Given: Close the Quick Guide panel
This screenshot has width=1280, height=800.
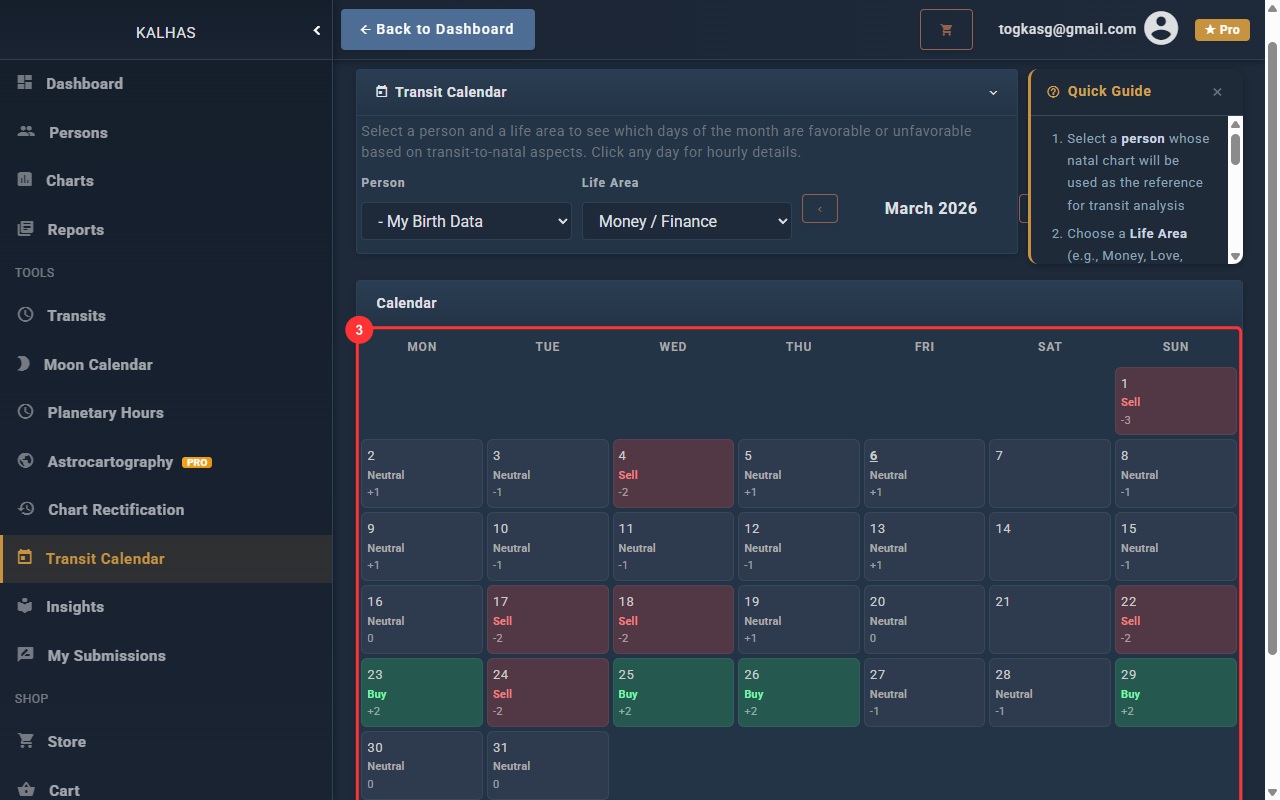Looking at the screenshot, I should [1217, 92].
